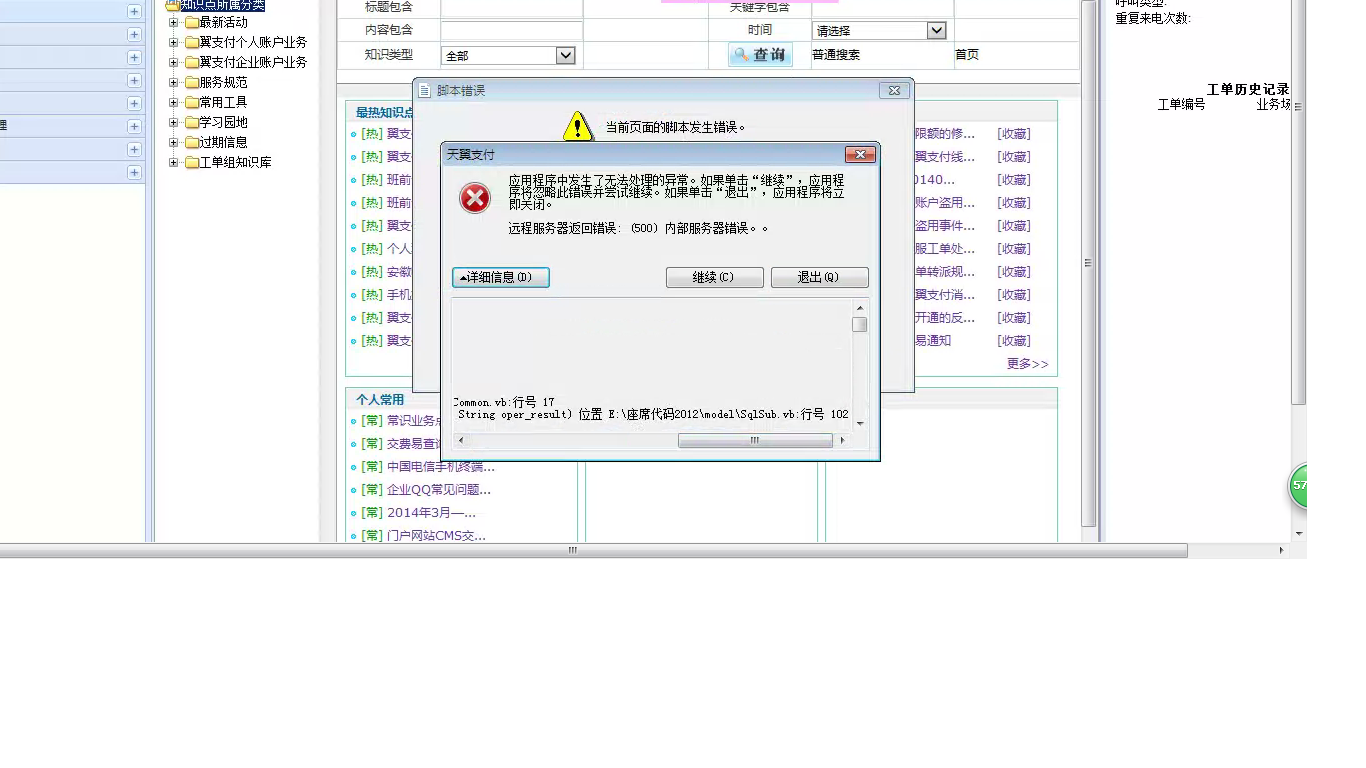
Task: Open the 盗用事件… article link
Action: [945, 226]
